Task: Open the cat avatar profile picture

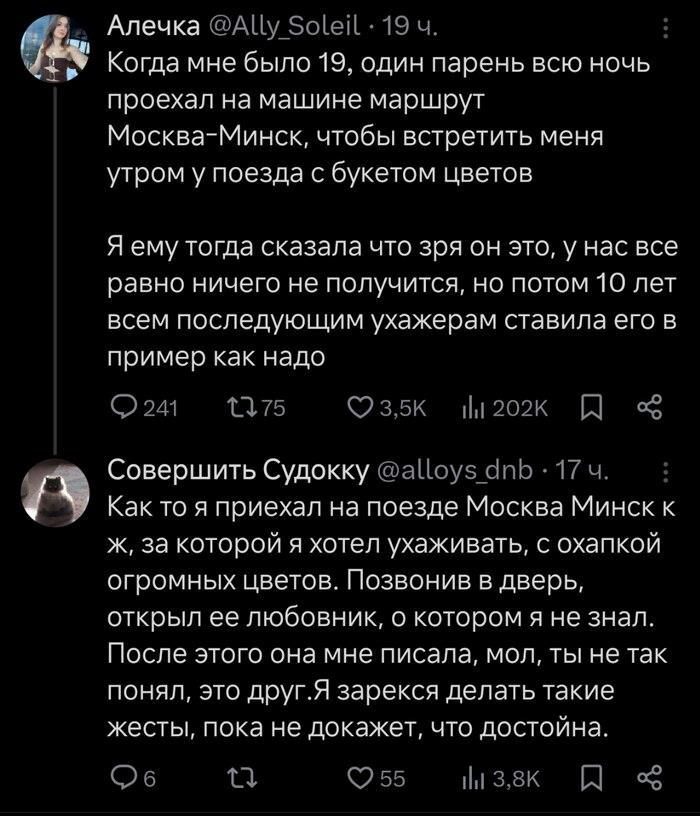Action: pyautogui.click(x=56, y=491)
